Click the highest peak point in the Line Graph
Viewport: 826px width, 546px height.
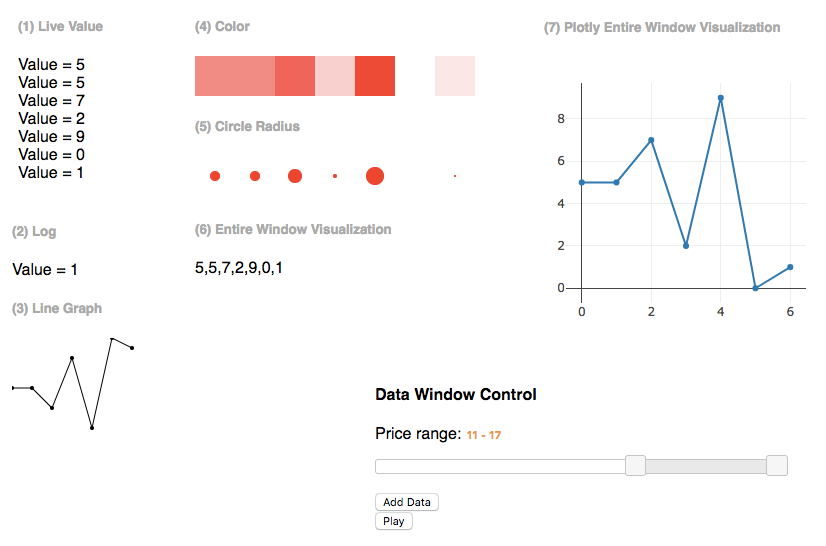(x=112, y=339)
